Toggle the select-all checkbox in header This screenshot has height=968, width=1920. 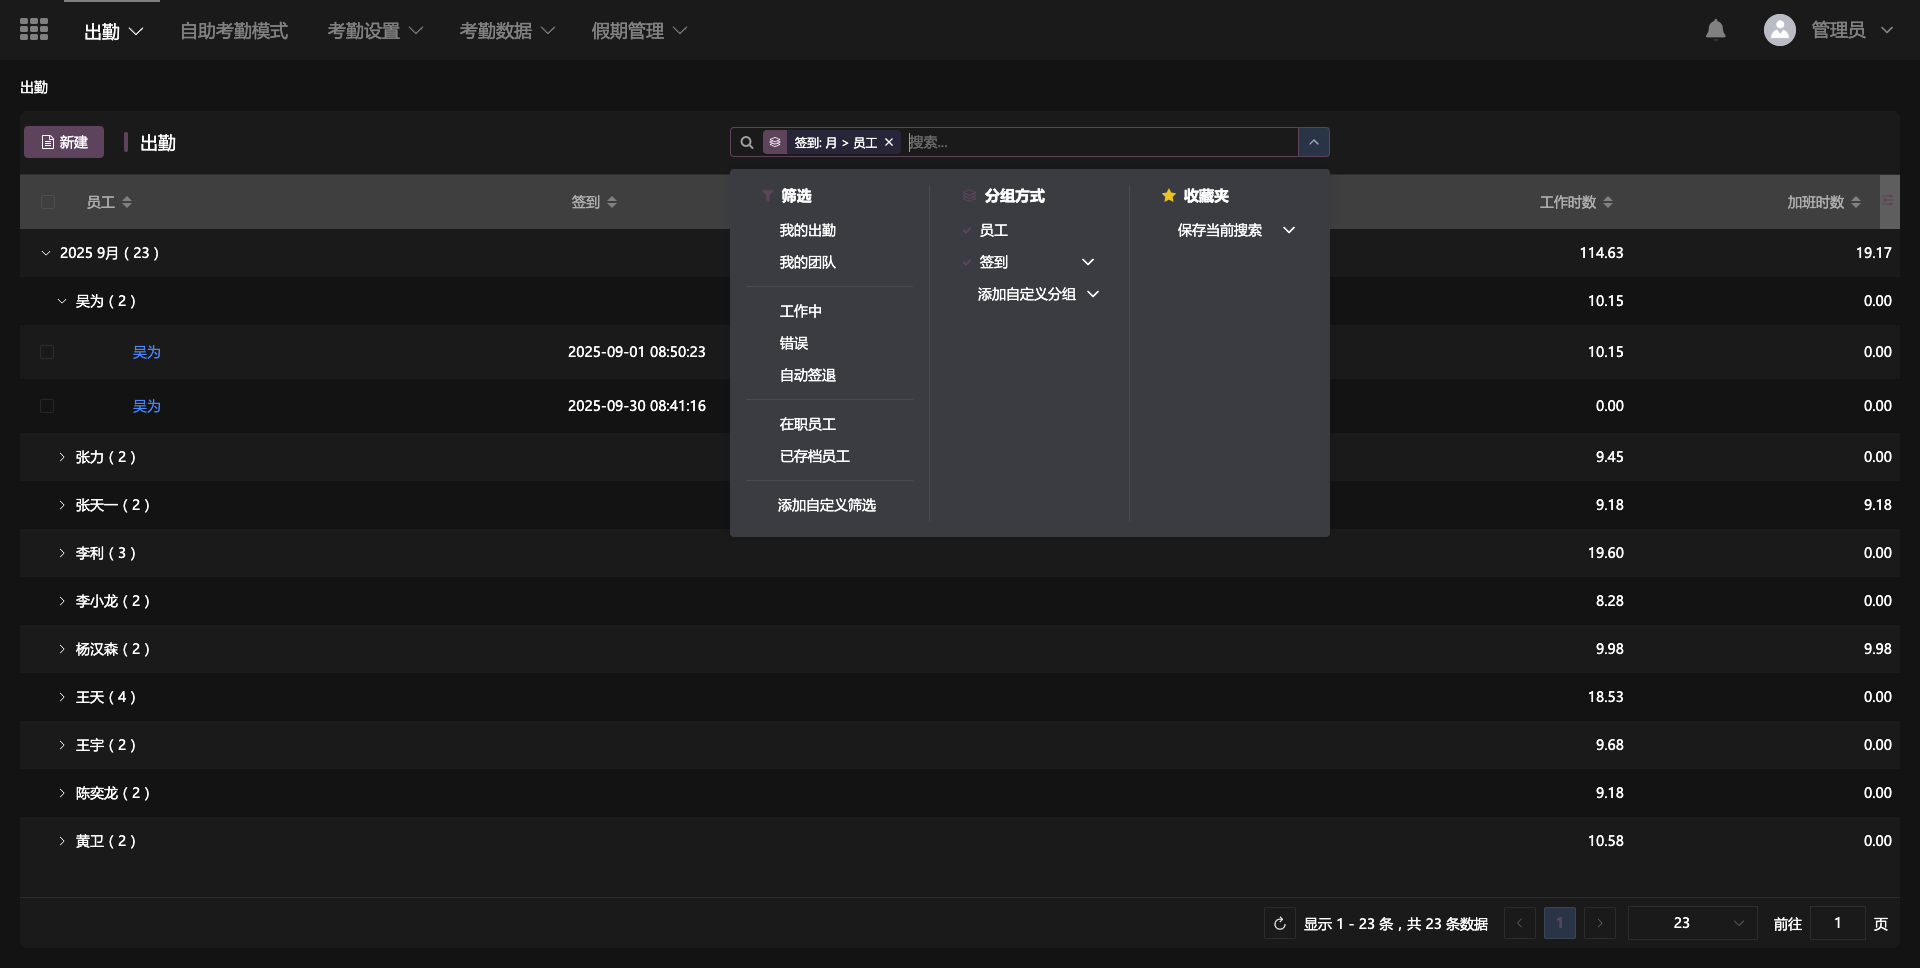[47, 203]
